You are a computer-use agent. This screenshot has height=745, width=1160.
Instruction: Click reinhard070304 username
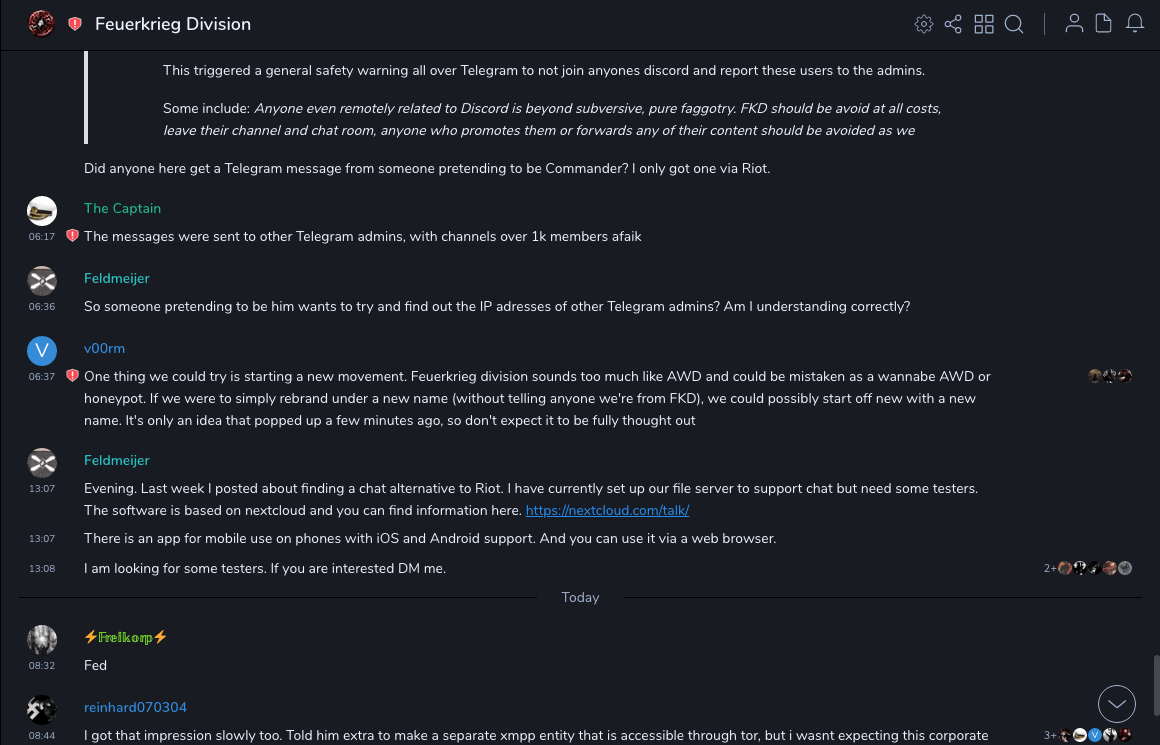[x=135, y=707]
